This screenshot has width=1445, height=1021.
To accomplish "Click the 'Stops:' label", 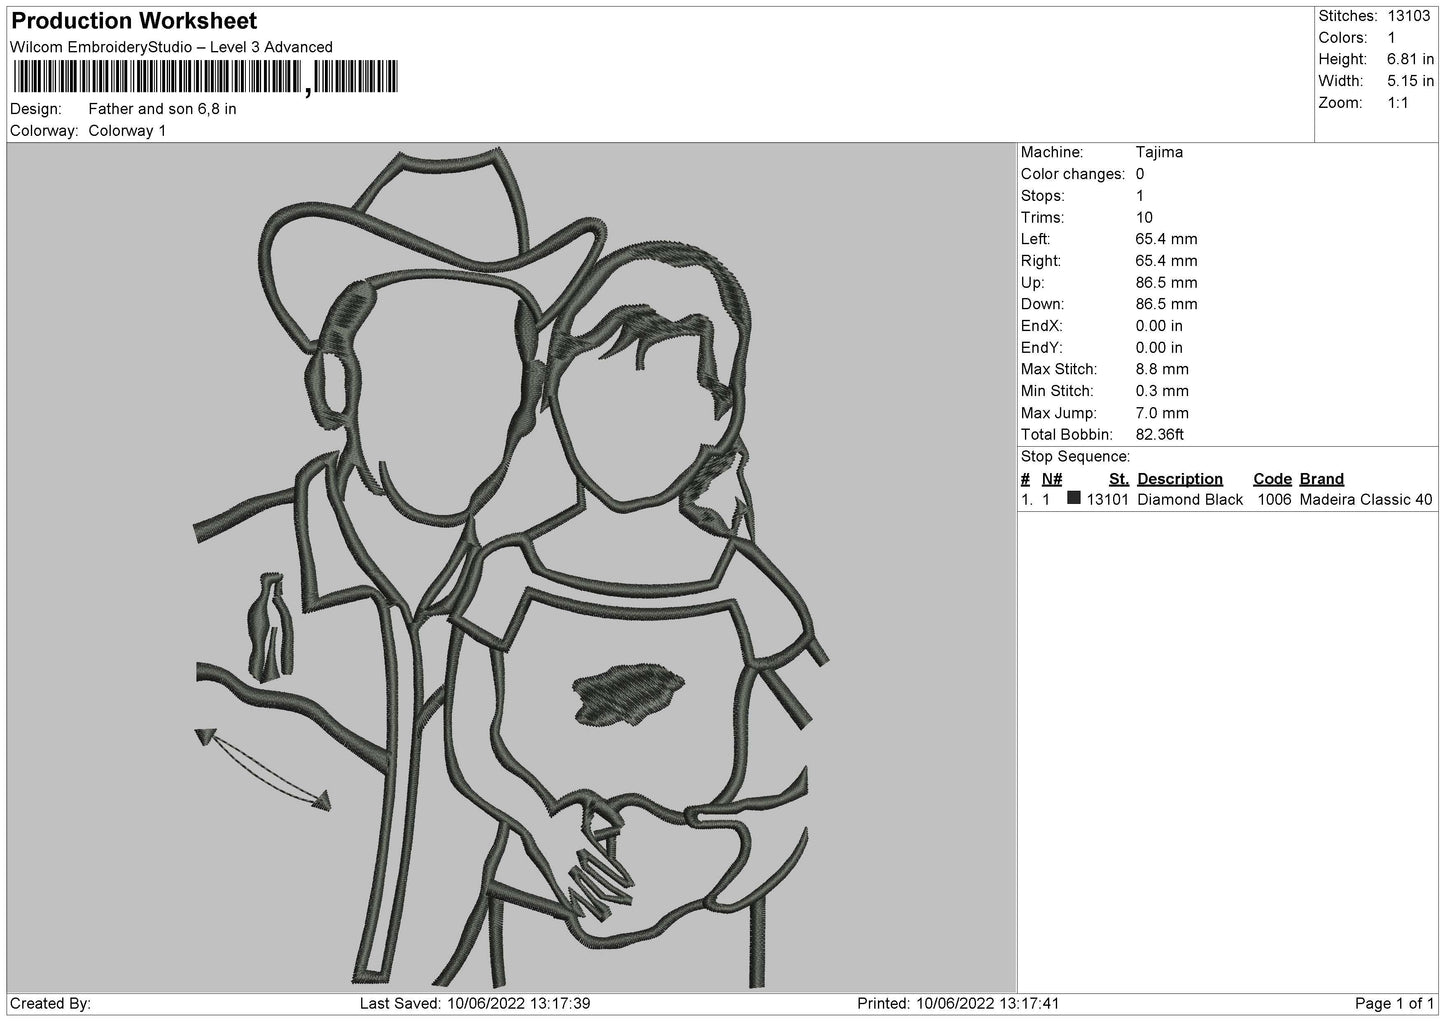I will (x=1043, y=196).
